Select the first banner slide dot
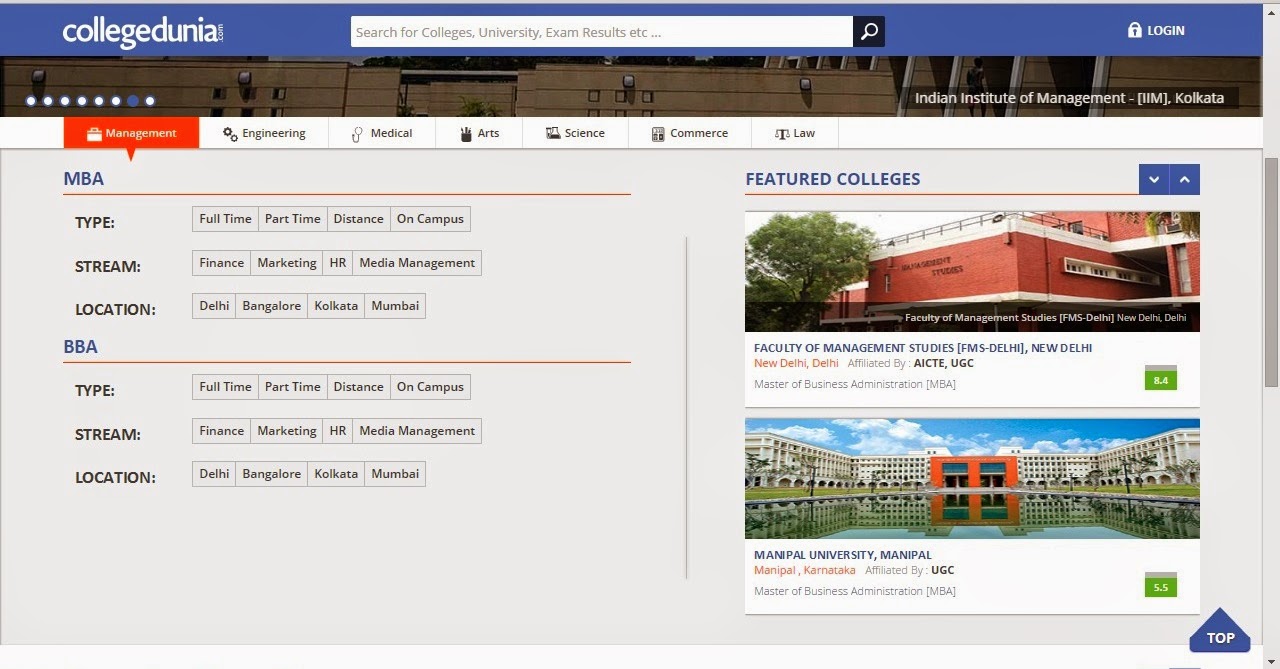1280x669 pixels. point(31,101)
